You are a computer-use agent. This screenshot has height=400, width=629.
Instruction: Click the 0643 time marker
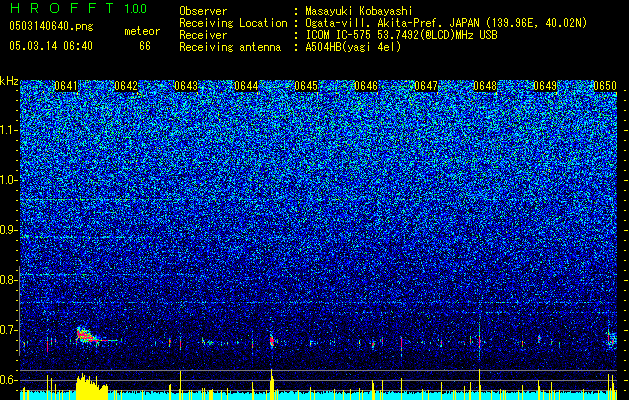pos(186,86)
